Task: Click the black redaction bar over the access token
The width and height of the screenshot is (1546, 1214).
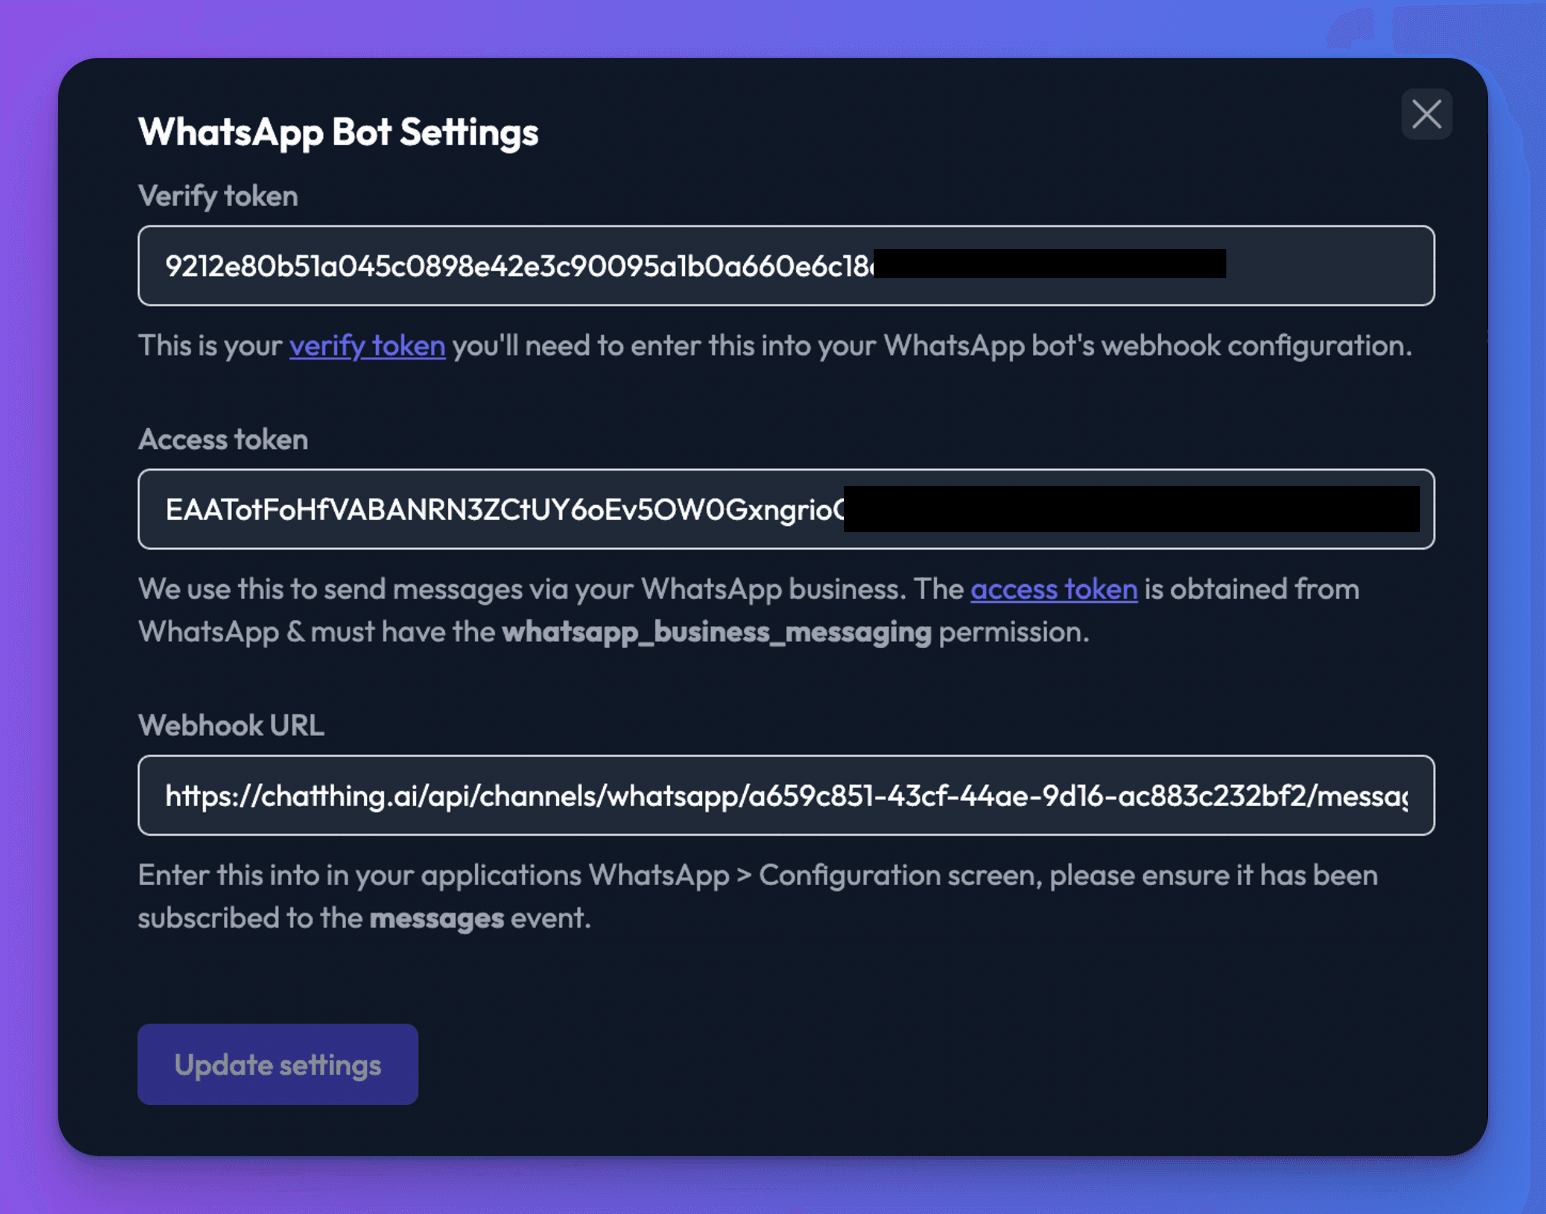Action: pyautogui.click(x=1132, y=509)
